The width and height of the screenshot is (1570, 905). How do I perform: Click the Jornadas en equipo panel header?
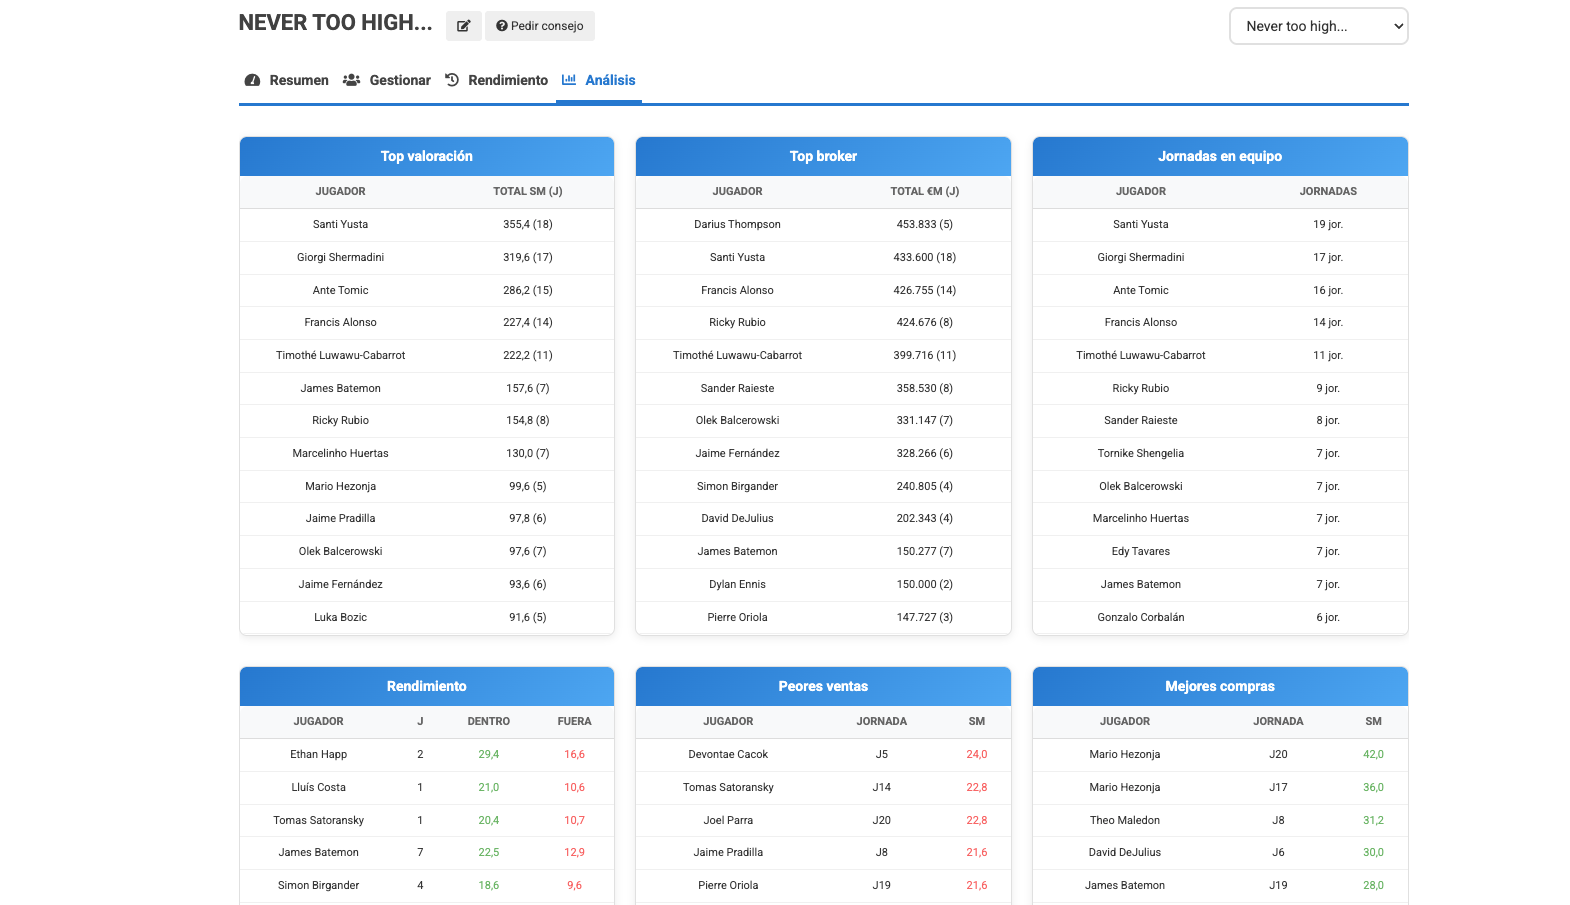point(1220,156)
